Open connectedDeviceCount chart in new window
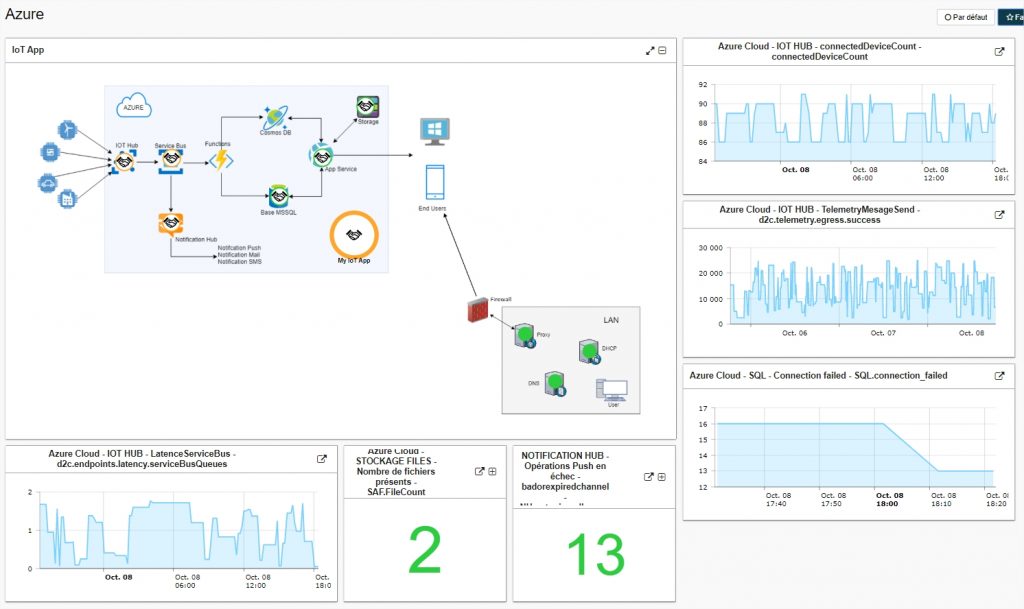This screenshot has height=609, width=1024. tap(999, 52)
